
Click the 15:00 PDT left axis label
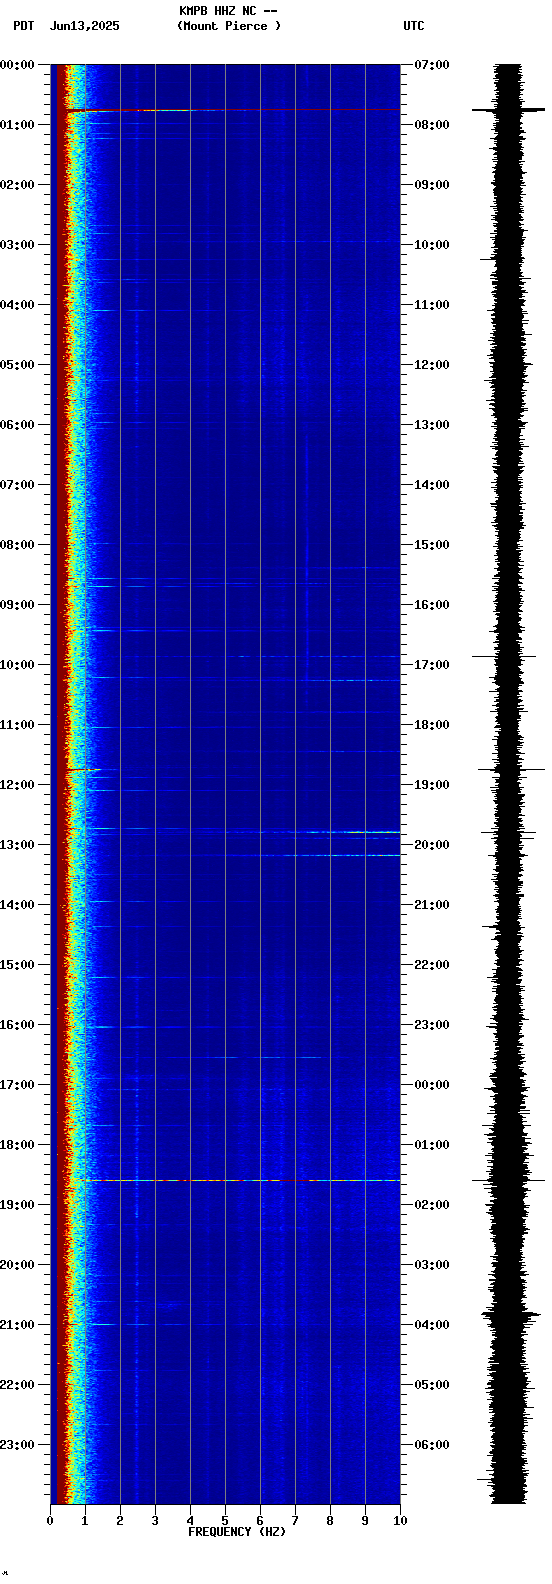click(x=18, y=965)
